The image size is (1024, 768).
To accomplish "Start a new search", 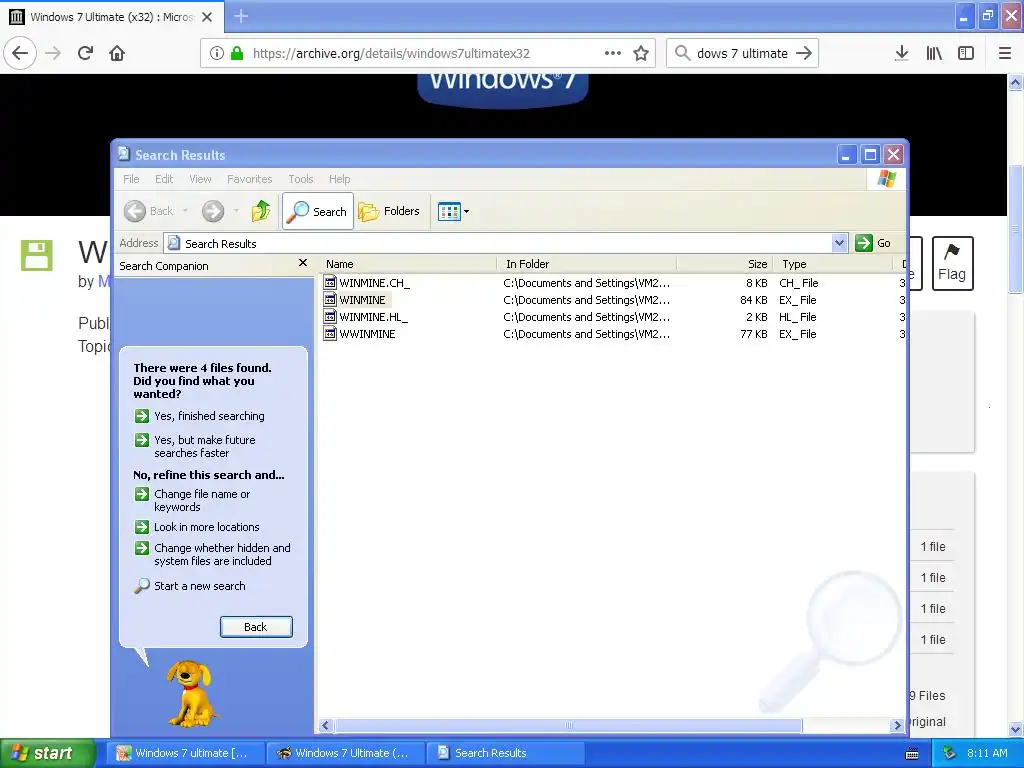I will (190, 586).
